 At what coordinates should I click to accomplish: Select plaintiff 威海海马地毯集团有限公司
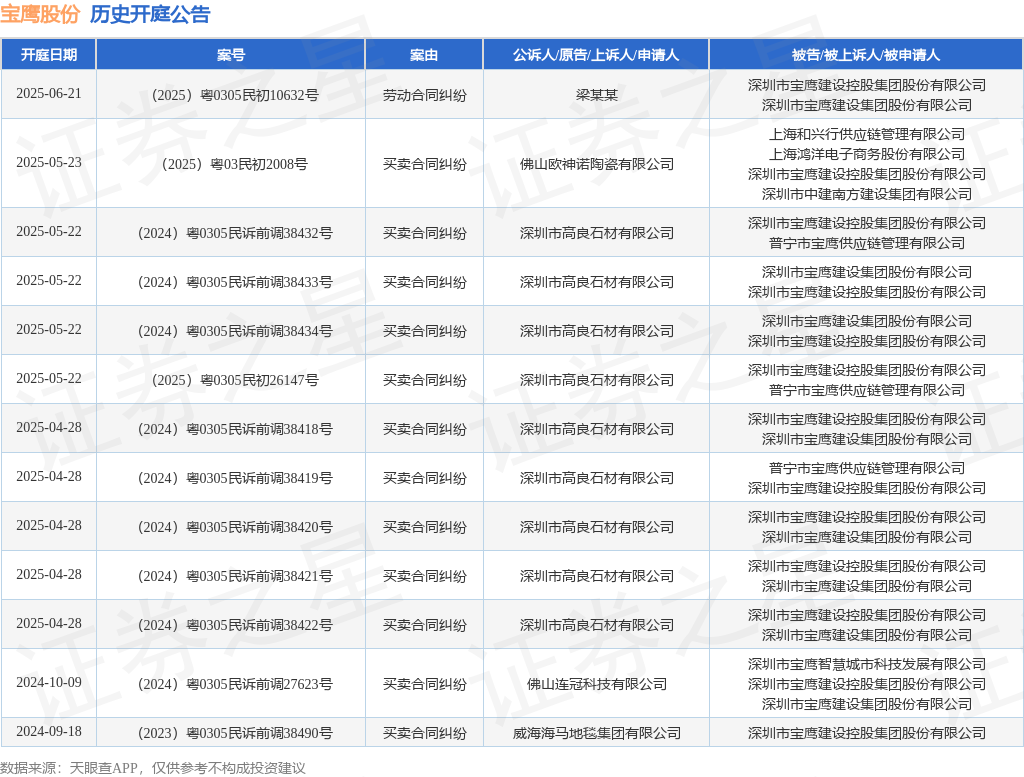point(597,733)
